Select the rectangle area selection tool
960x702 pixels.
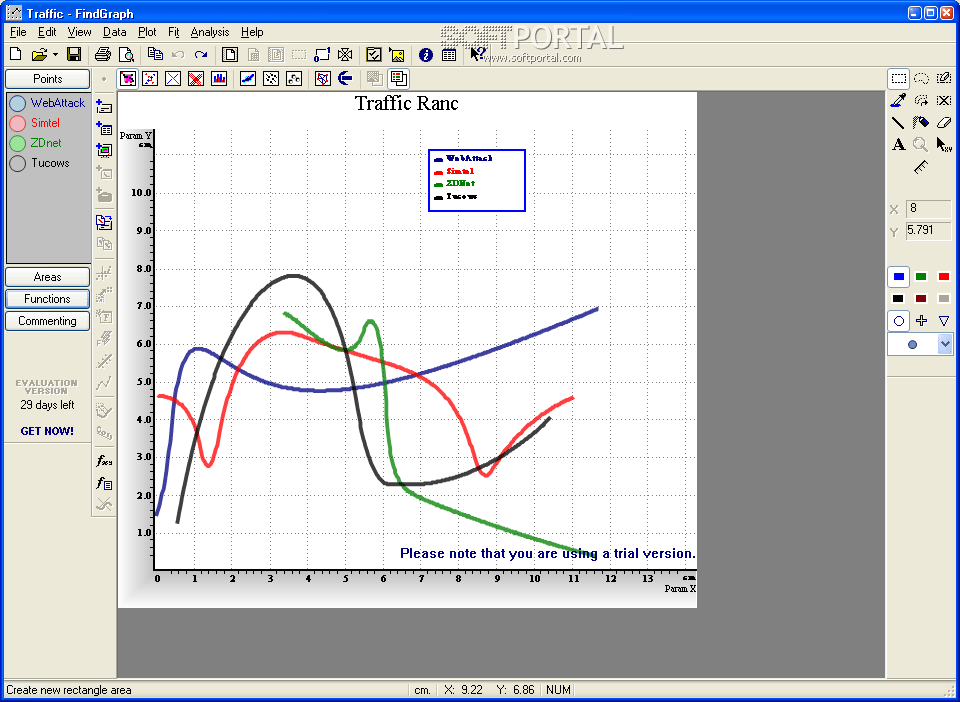pyautogui.click(x=899, y=78)
